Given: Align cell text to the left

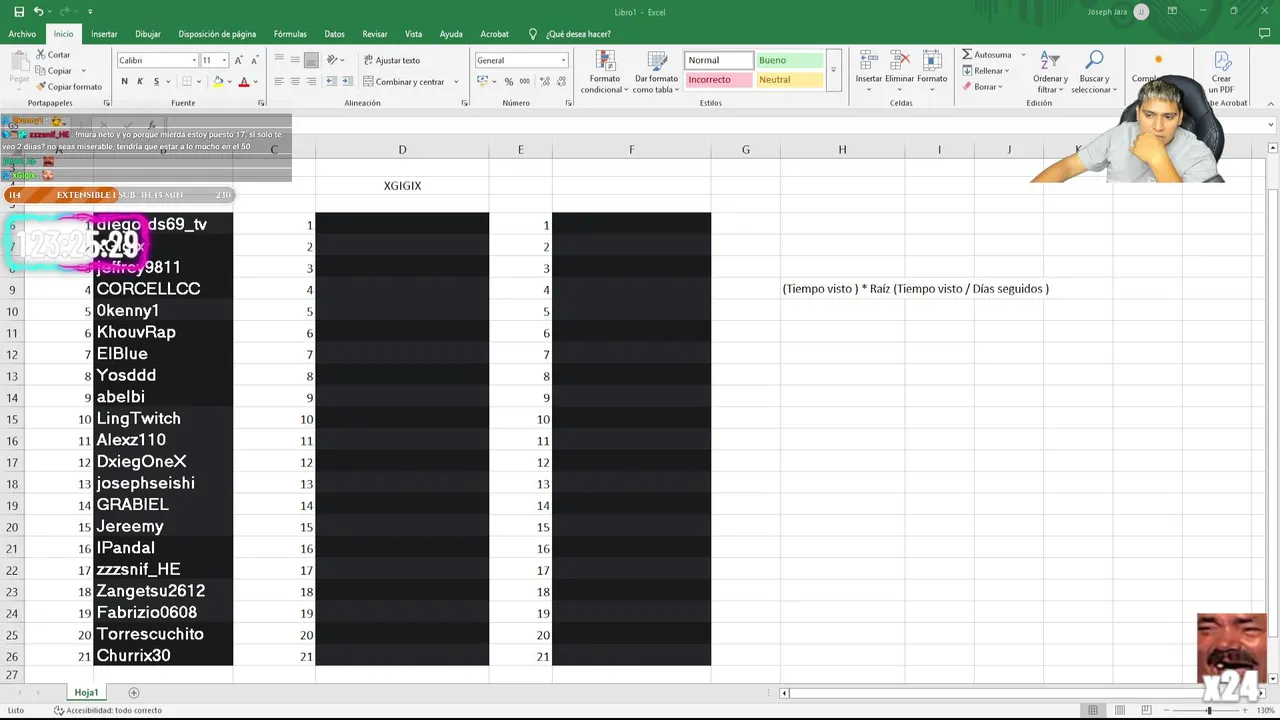Looking at the screenshot, I should (279, 82).
